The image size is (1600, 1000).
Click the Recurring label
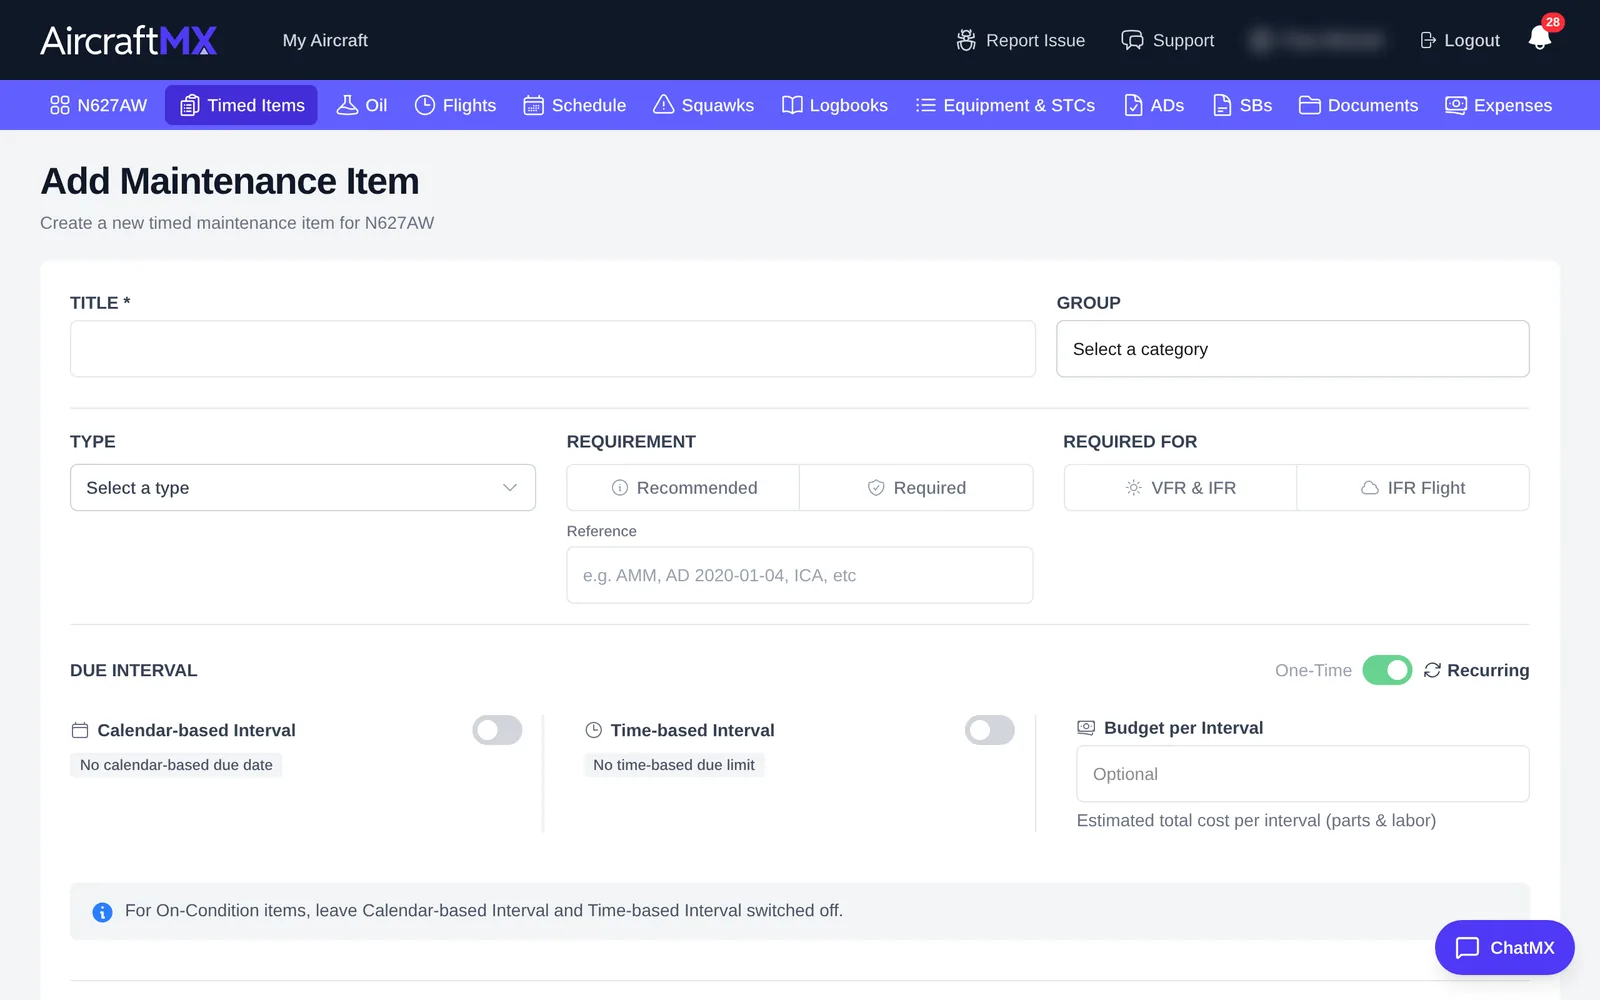click(x=1488, y=670)
